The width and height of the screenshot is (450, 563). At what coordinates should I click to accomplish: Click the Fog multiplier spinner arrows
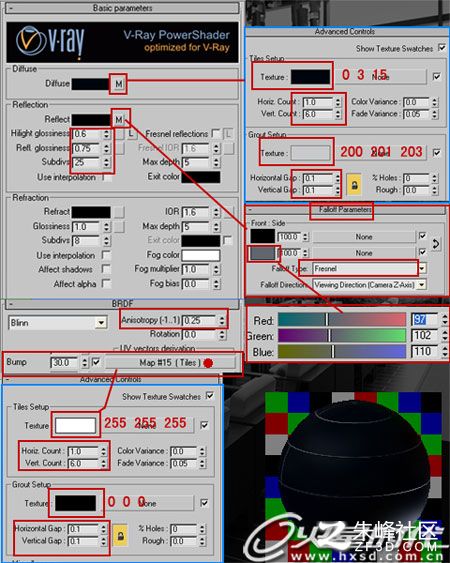coord(215,269)
